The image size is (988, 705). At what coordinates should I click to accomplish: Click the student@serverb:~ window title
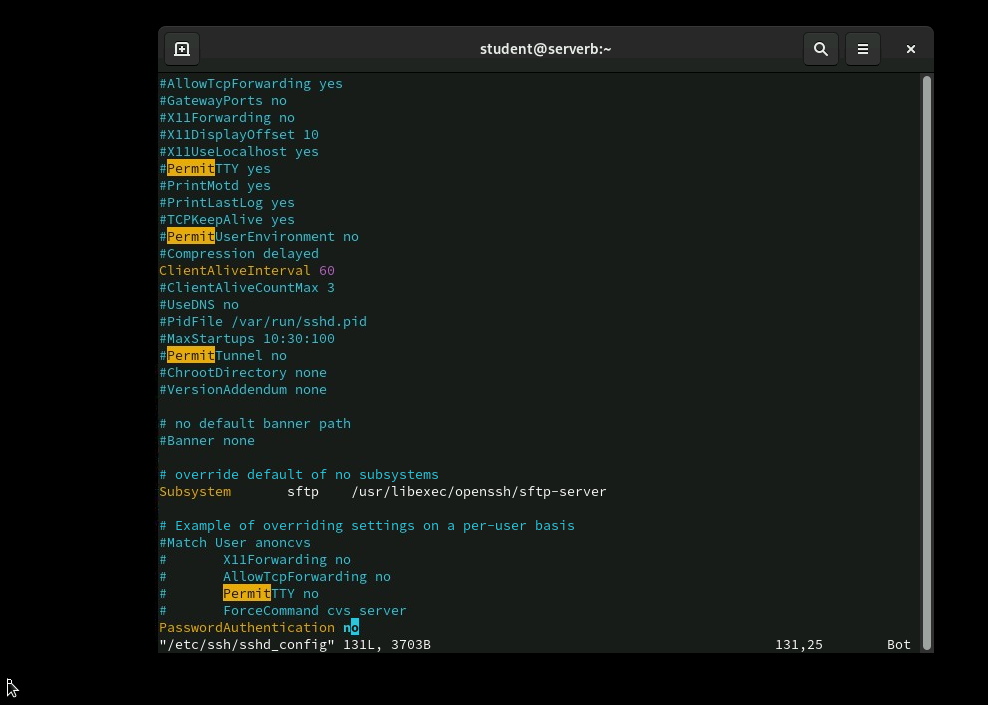coord(546,48)
